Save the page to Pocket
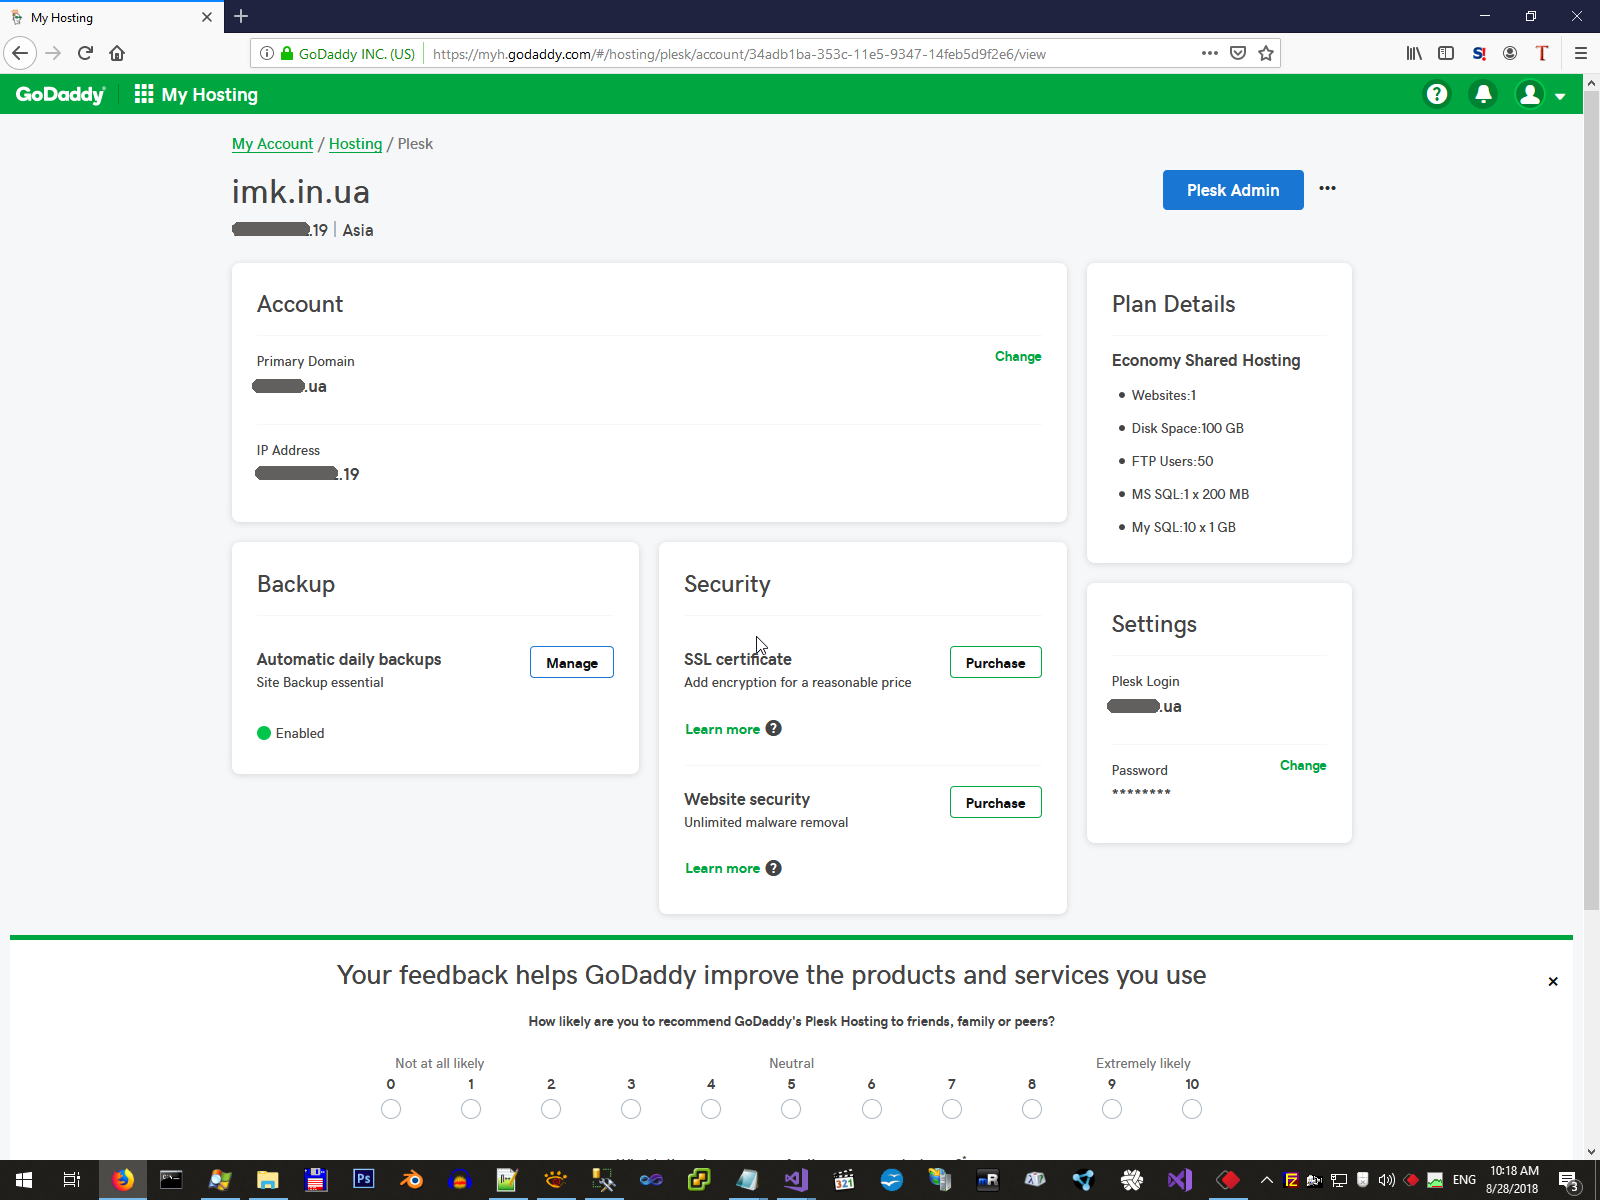This screenshot has height=1200, width=1600. [x=1238, y=53]
